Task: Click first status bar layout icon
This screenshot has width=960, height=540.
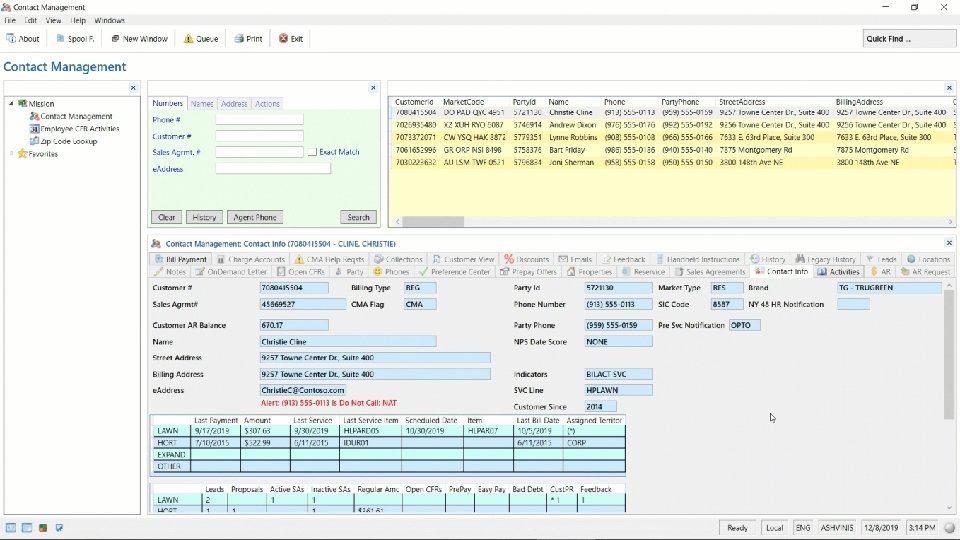Action: click(x=11, y=527)
